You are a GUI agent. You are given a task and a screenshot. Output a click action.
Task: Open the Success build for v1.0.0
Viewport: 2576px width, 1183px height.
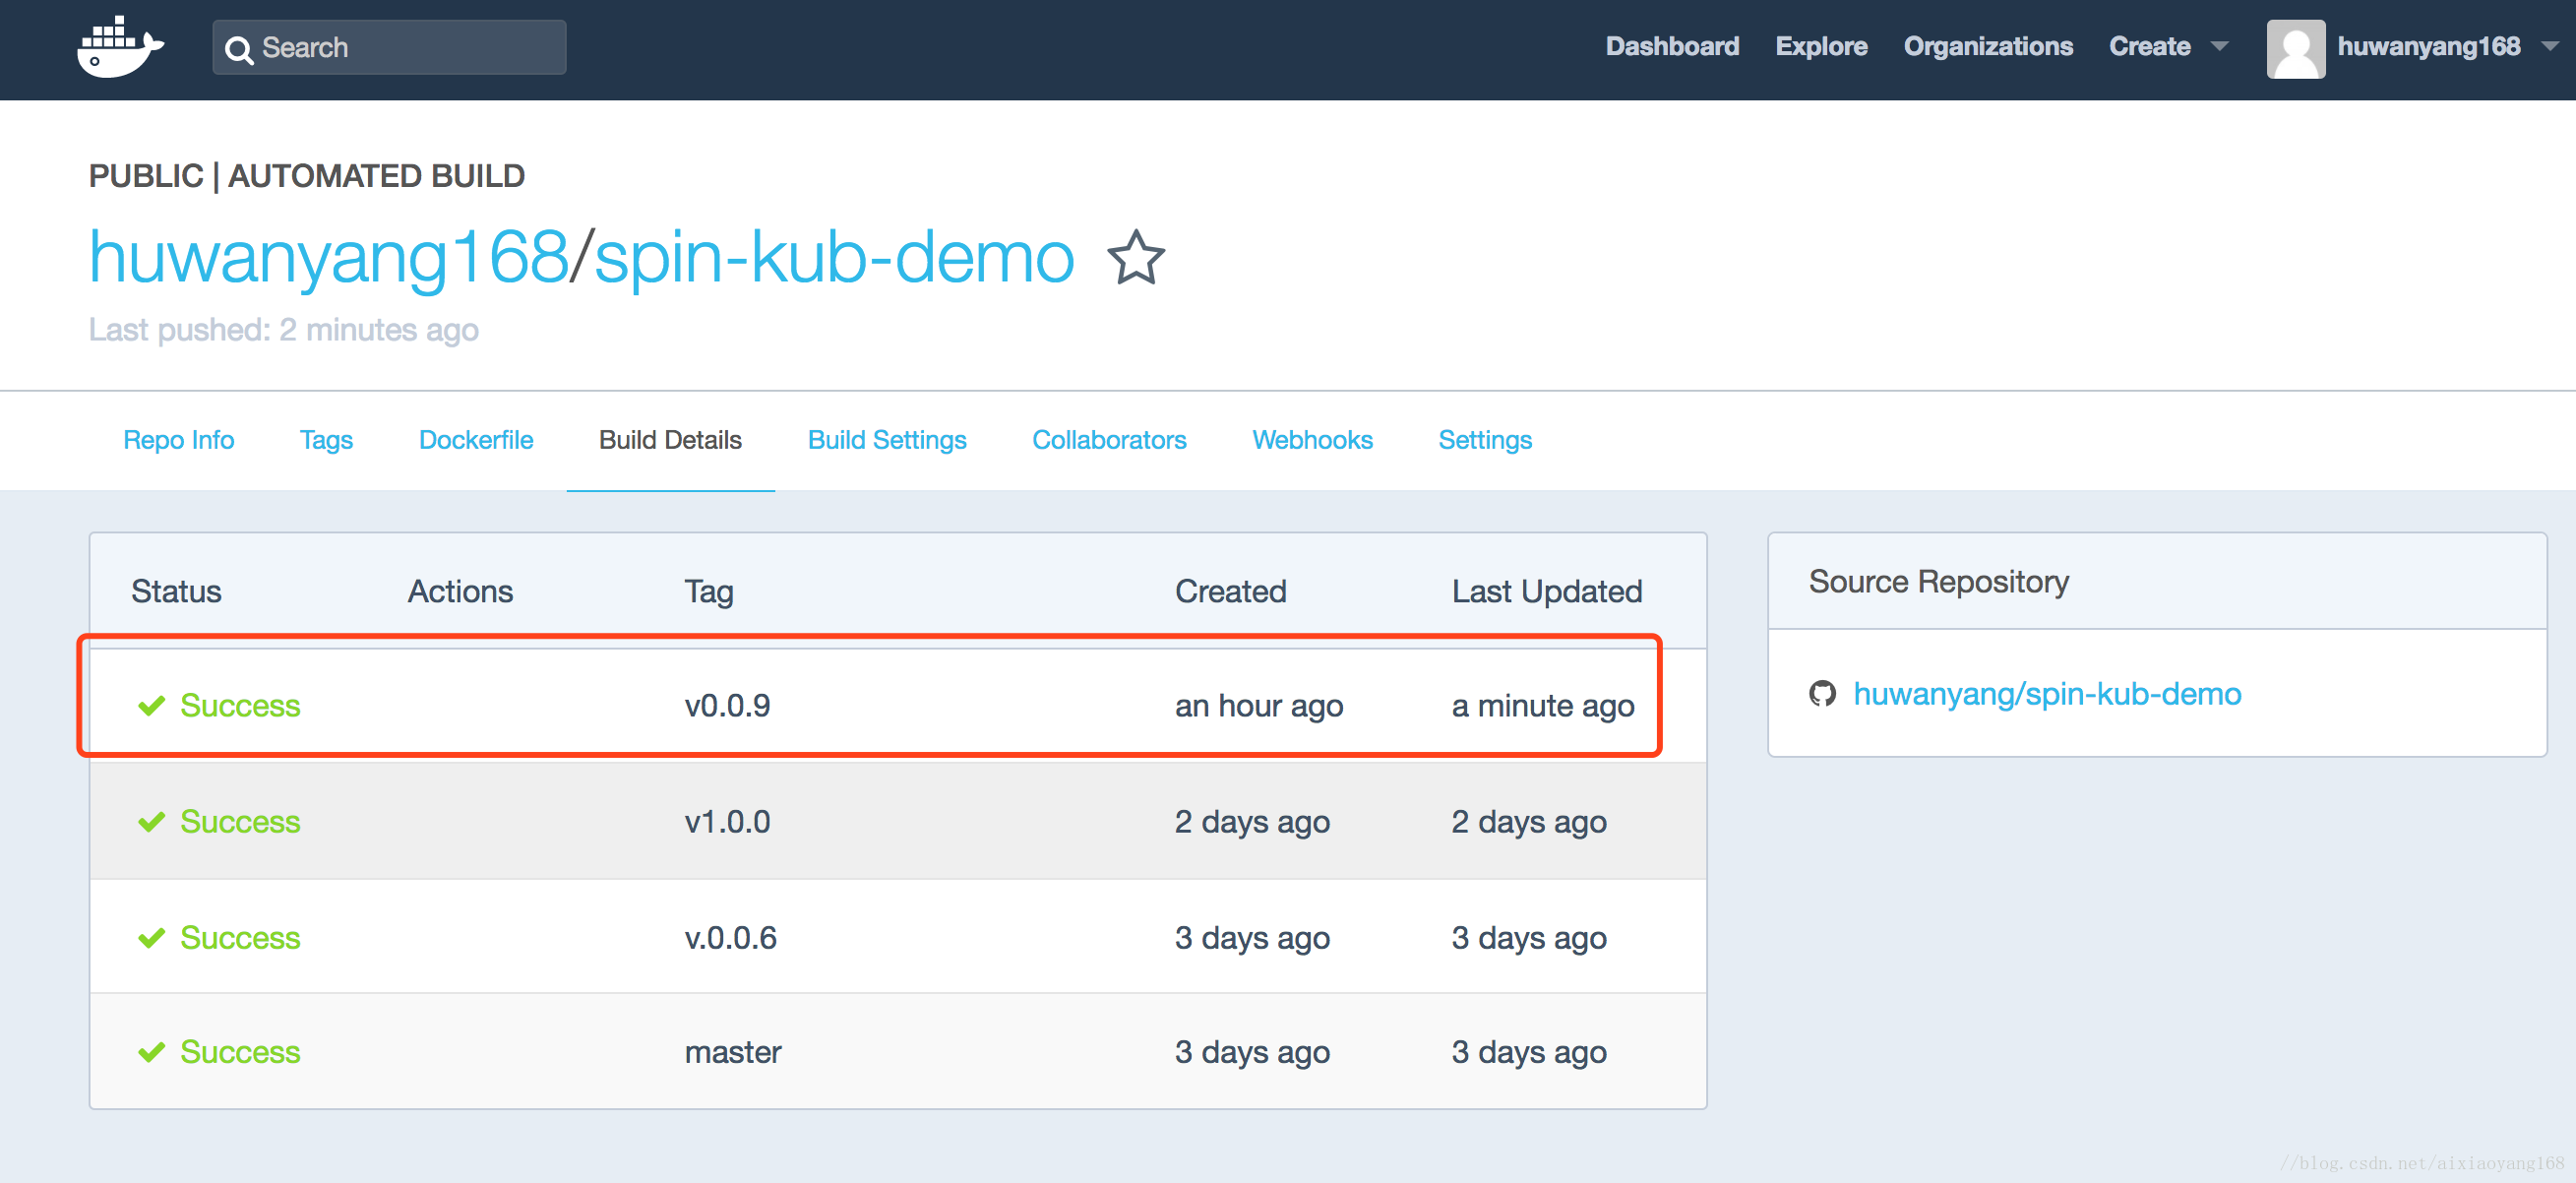point(240,822)
